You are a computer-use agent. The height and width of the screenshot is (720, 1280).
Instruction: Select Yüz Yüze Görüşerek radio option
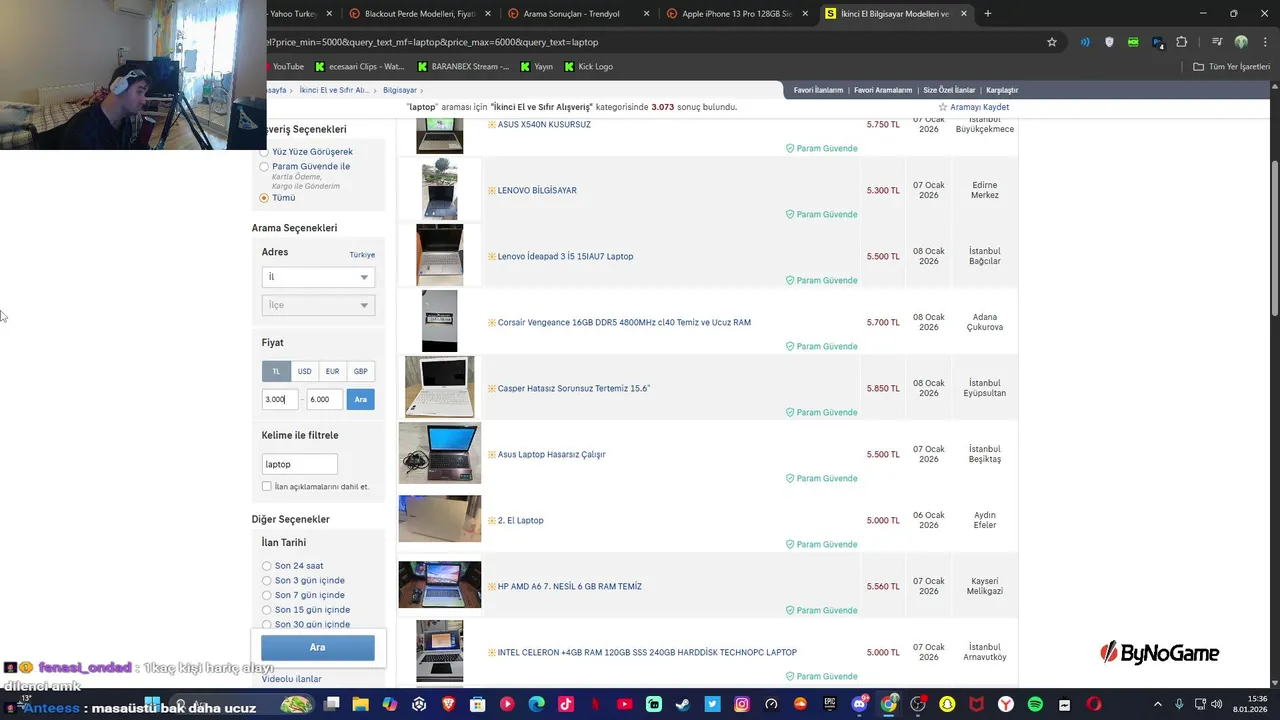click(265, 152)
